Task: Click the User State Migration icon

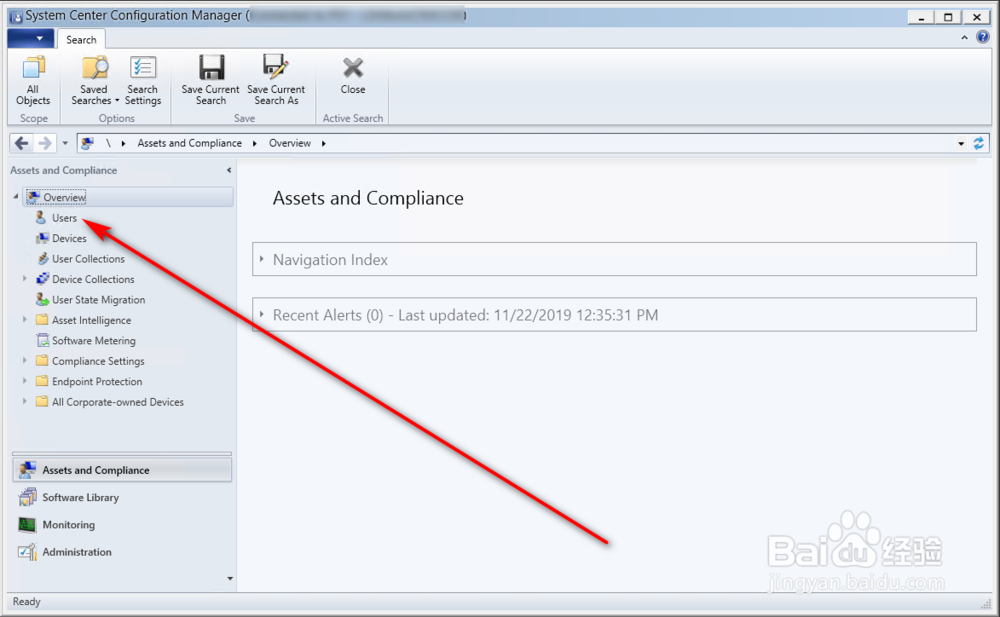Action: [42, 299]
